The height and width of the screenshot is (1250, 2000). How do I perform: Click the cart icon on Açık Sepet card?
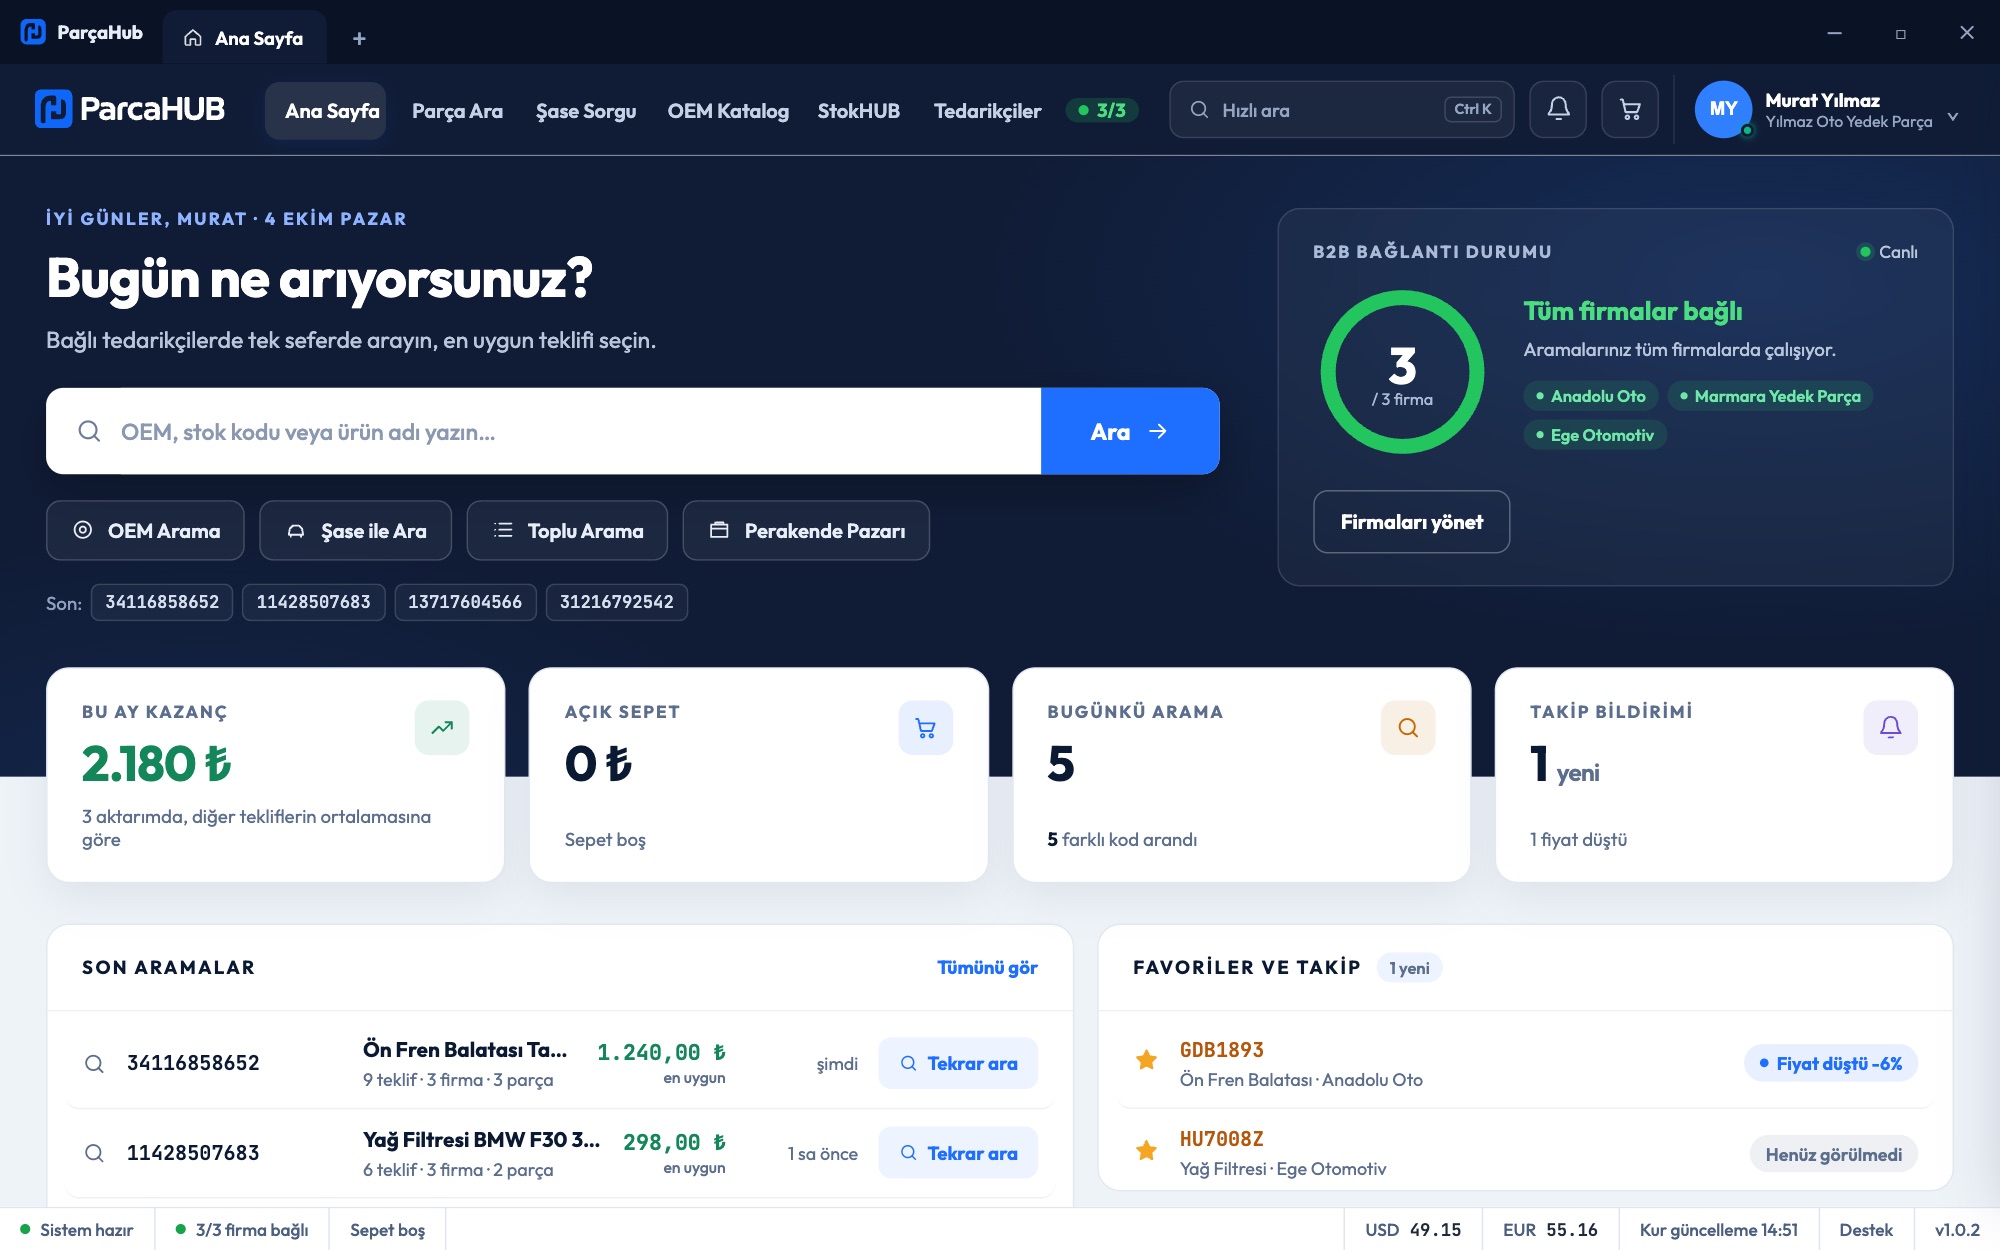point(926,728)
